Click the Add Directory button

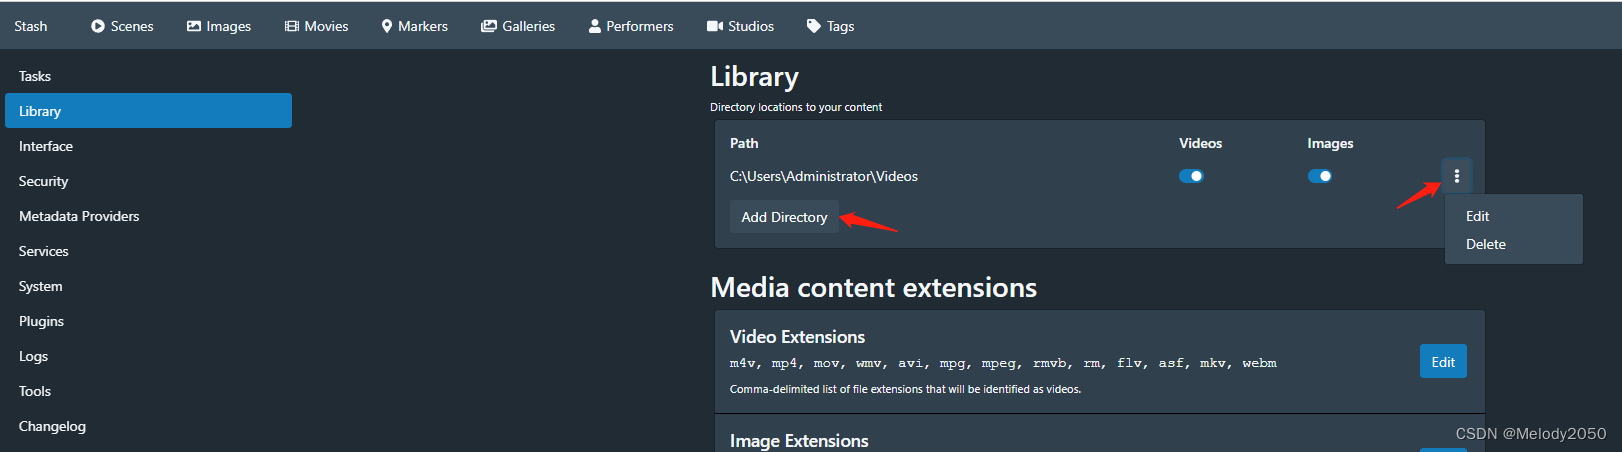[x=784, y=217]
